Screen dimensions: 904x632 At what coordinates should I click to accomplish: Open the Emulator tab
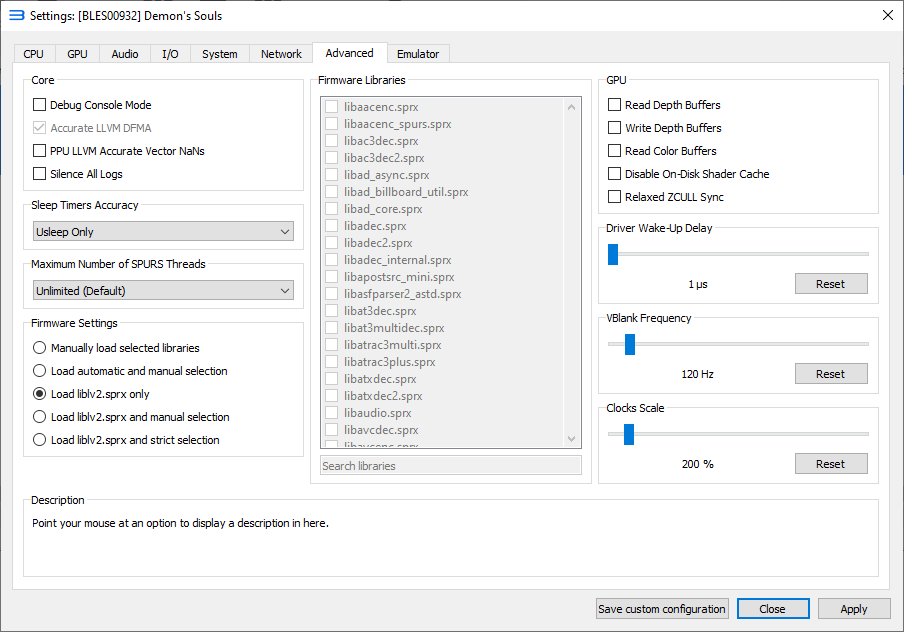click(x=418, y=54)
